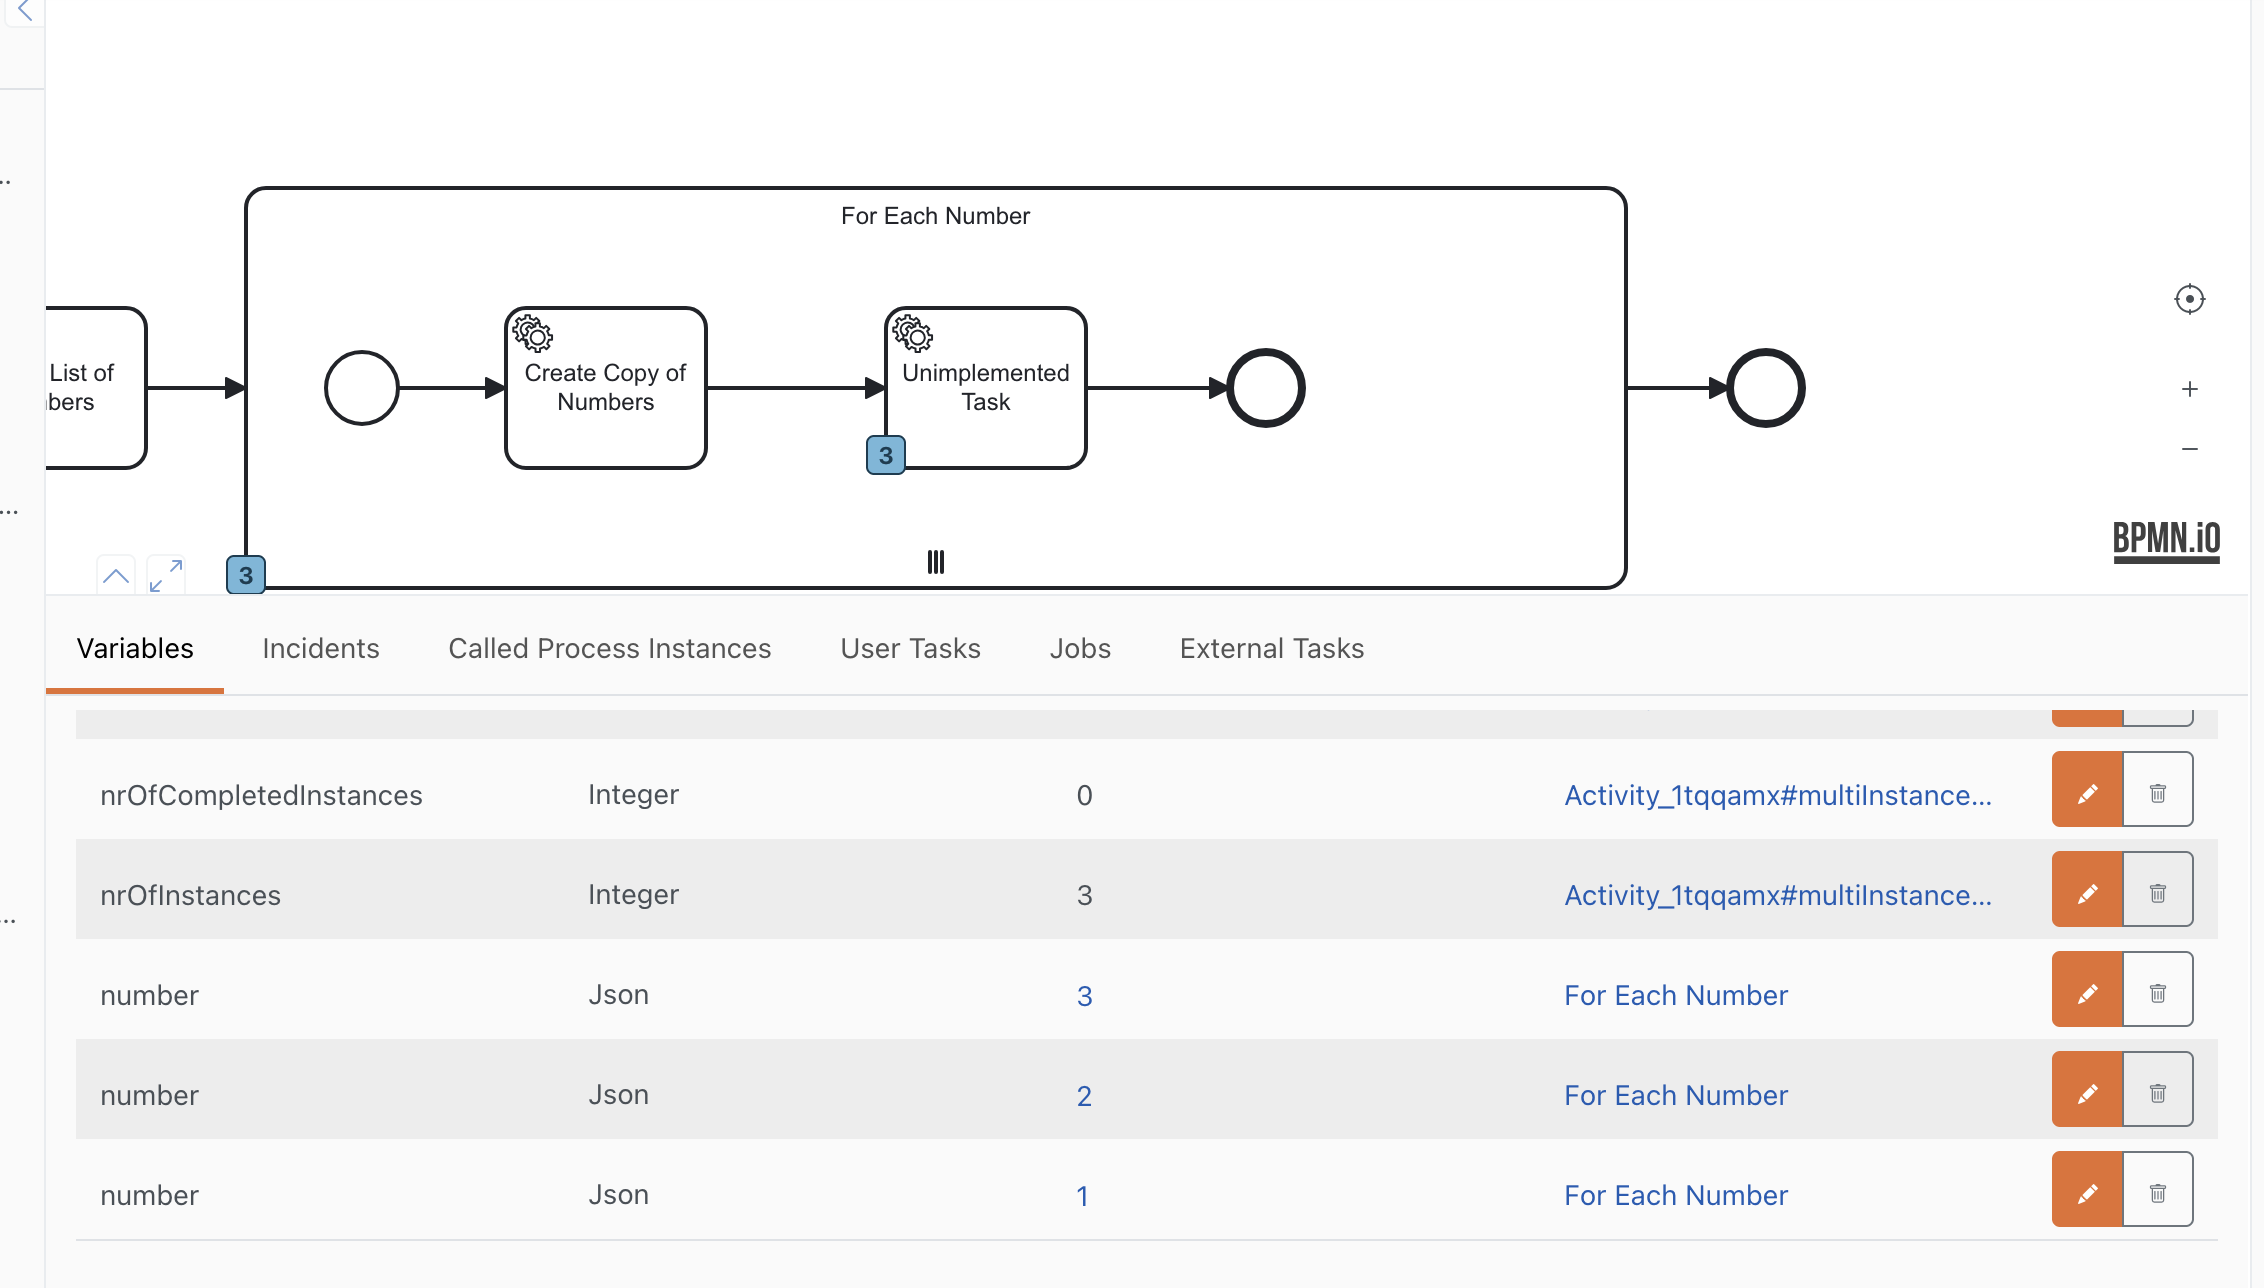Screen dimensions: 2264x1288
Task: Delete the number variable with value 1
Action: click(x=2157, y=1194)
